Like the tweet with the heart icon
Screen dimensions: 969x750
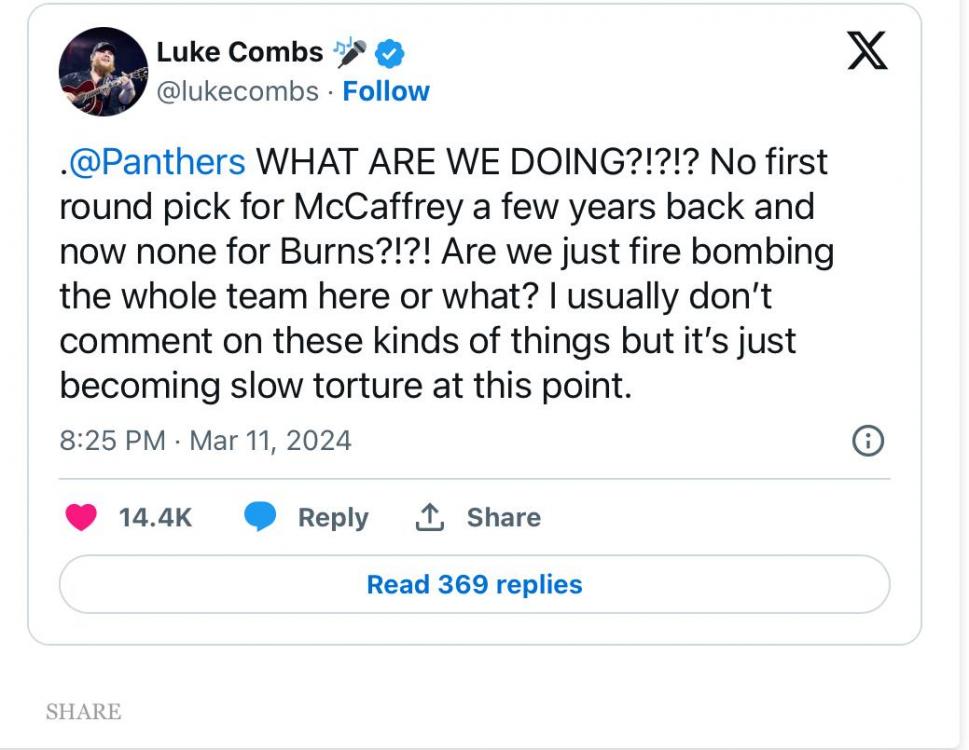81,517
